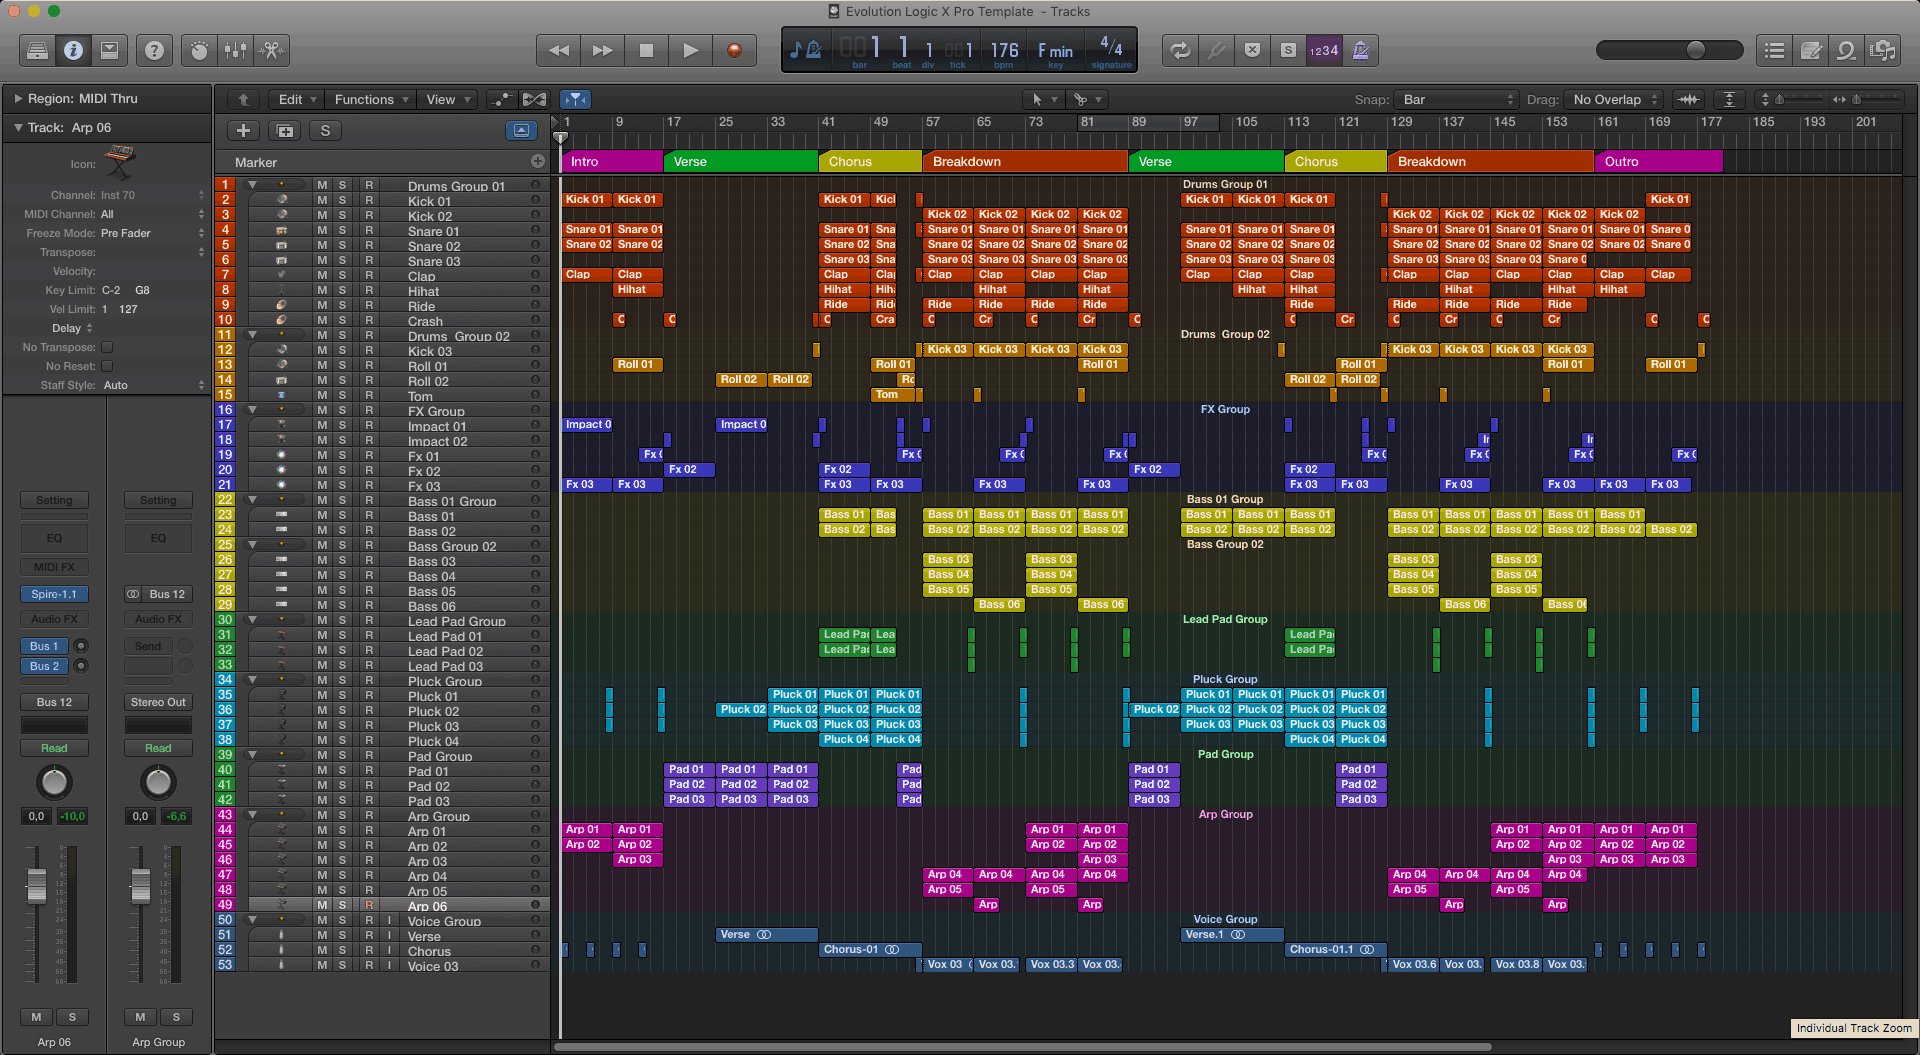
Task: Solo the Arp 06 track
Action: point(342,905)
